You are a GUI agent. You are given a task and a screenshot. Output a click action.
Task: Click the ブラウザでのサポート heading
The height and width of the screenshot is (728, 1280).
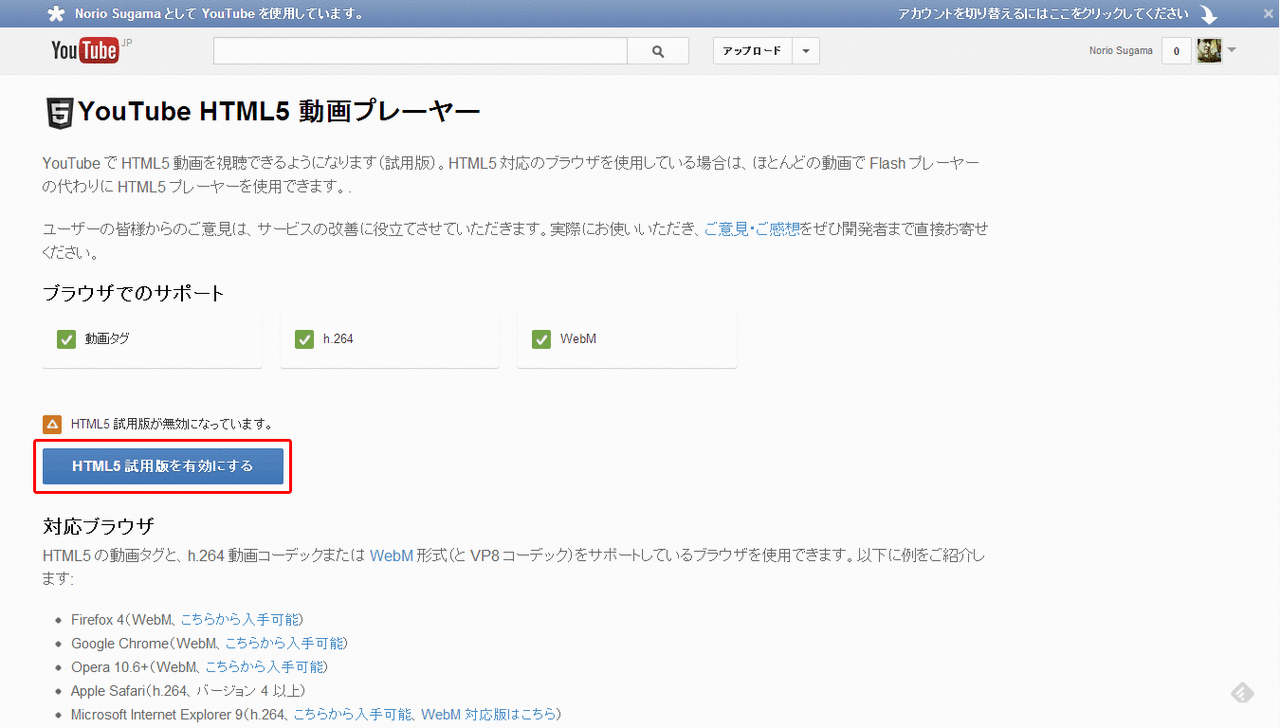pos(134,293)
